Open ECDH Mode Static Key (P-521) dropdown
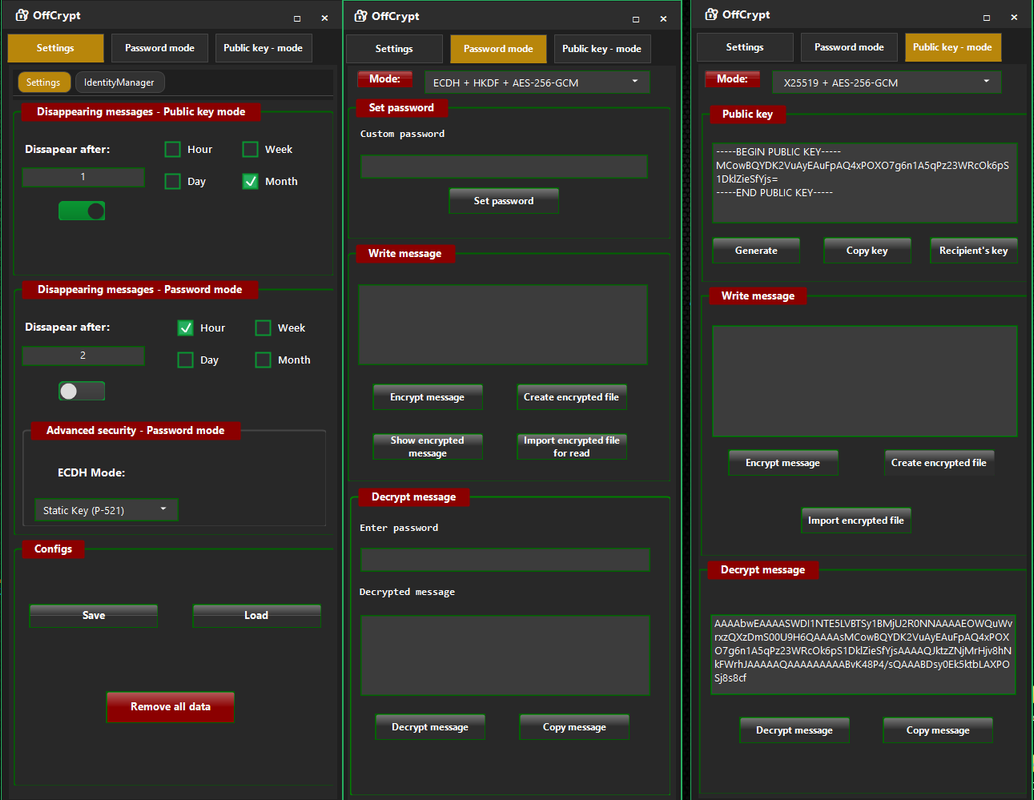 [106, 510]
